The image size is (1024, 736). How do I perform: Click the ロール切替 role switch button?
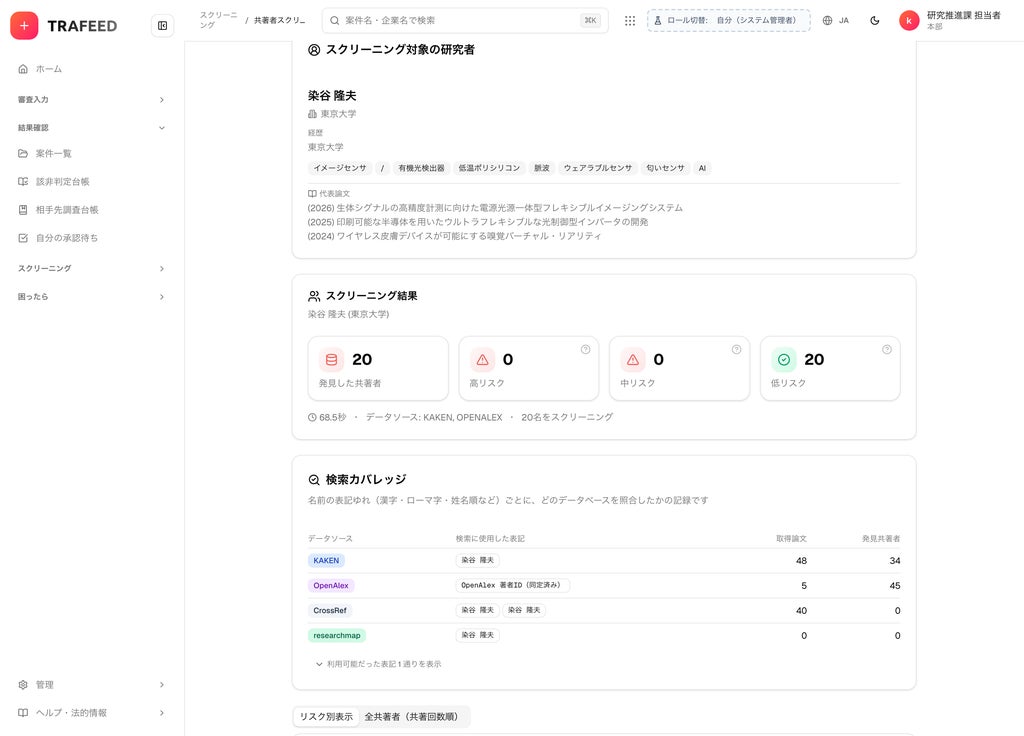click(729, 20)
